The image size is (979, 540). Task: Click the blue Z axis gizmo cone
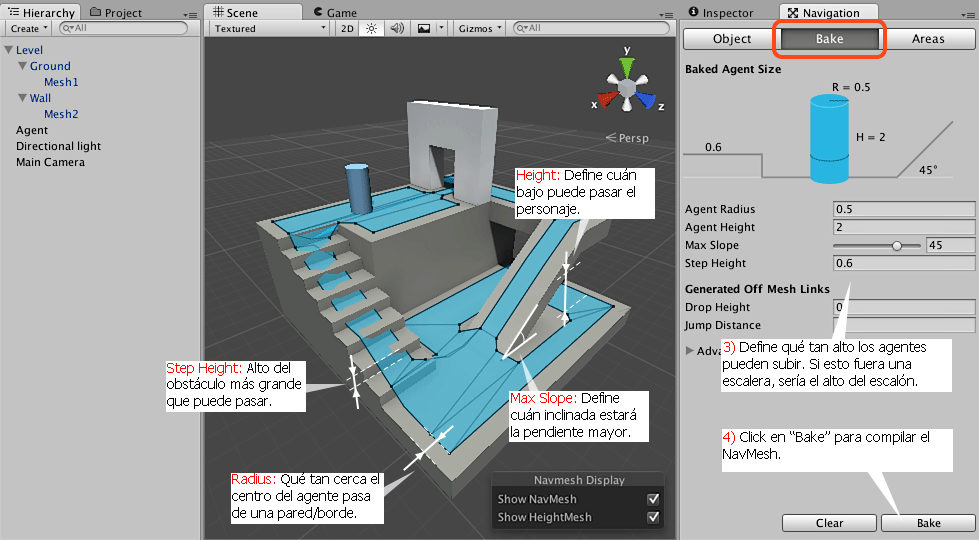(647, 101)
